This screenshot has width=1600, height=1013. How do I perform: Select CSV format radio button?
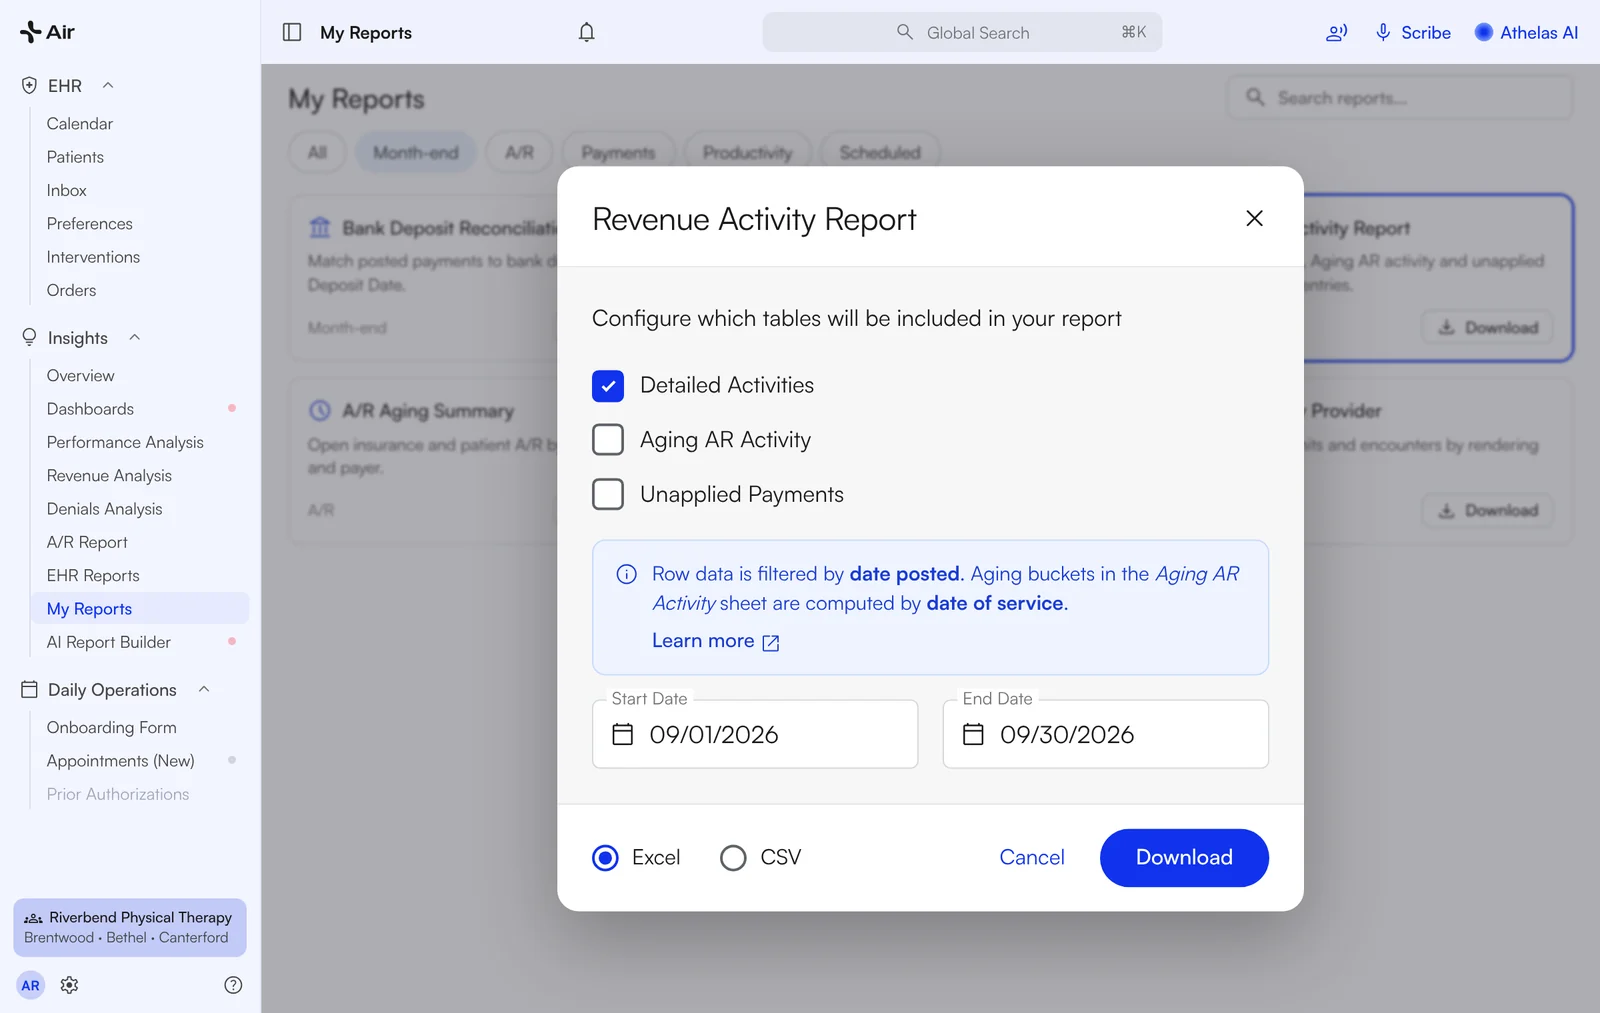733,858
